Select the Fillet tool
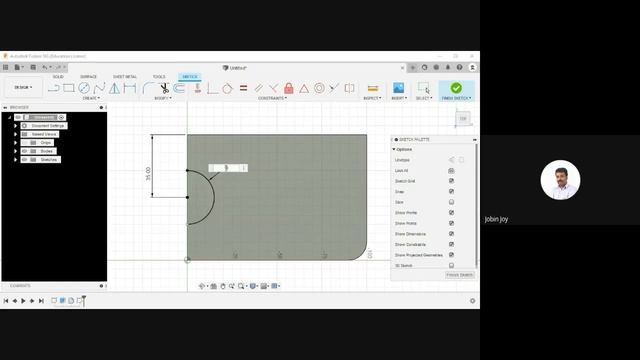Viewport: 640px width, 360px height. pyautogui.click(x=148, y=88)
